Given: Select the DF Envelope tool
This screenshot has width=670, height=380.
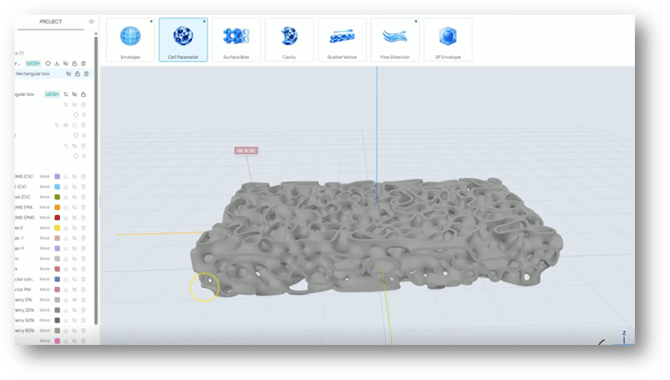Looking at the screenshot, I should tap(448, 40).
